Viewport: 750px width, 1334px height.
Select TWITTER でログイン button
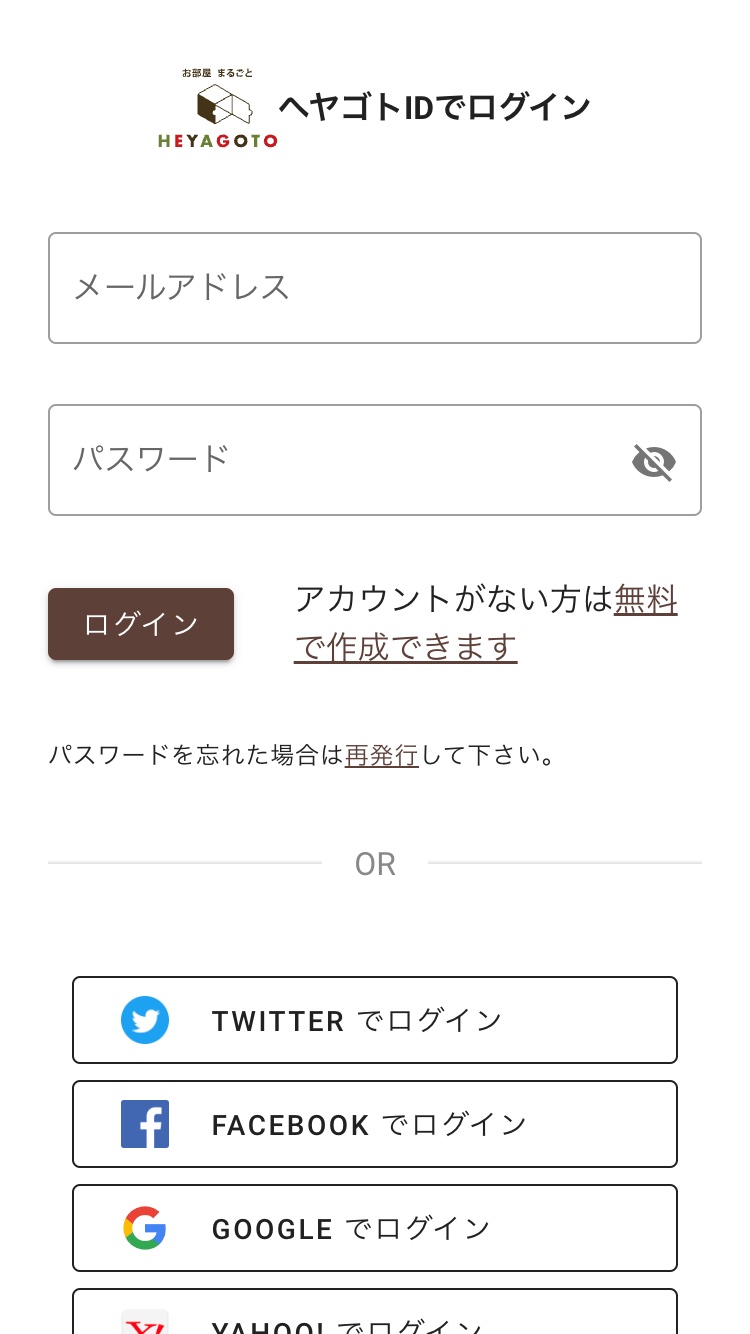(x=375, y=1020)
